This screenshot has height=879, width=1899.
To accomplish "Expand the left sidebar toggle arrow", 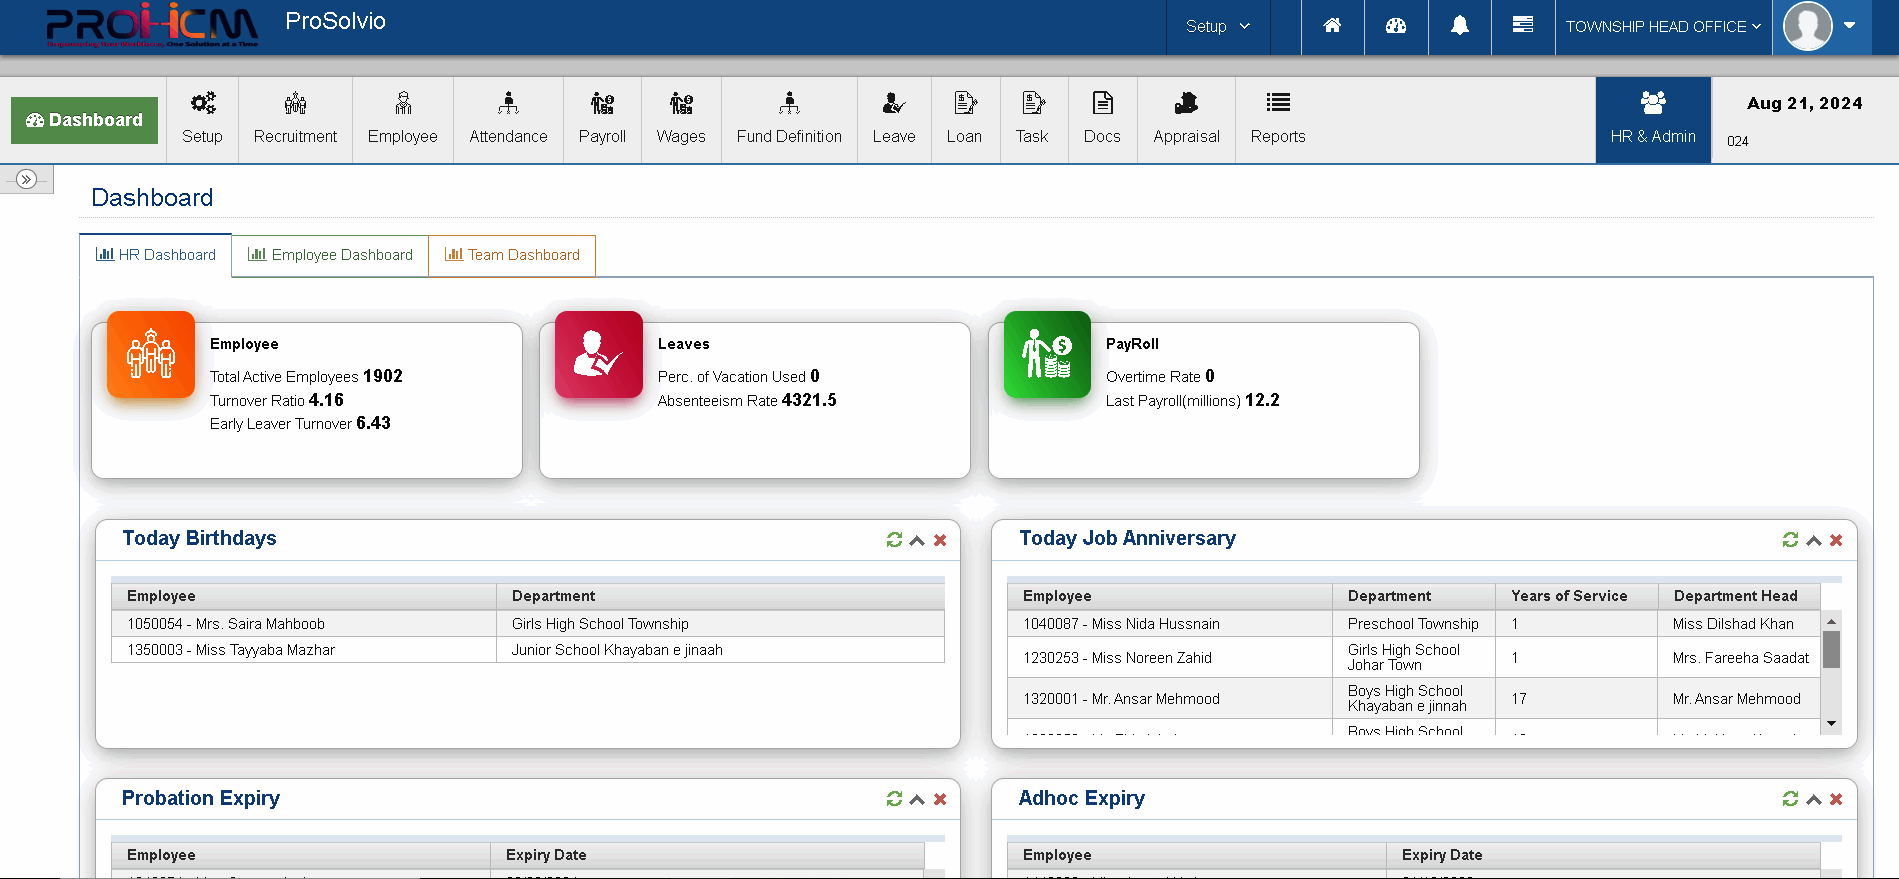I will tap(27, 179).
